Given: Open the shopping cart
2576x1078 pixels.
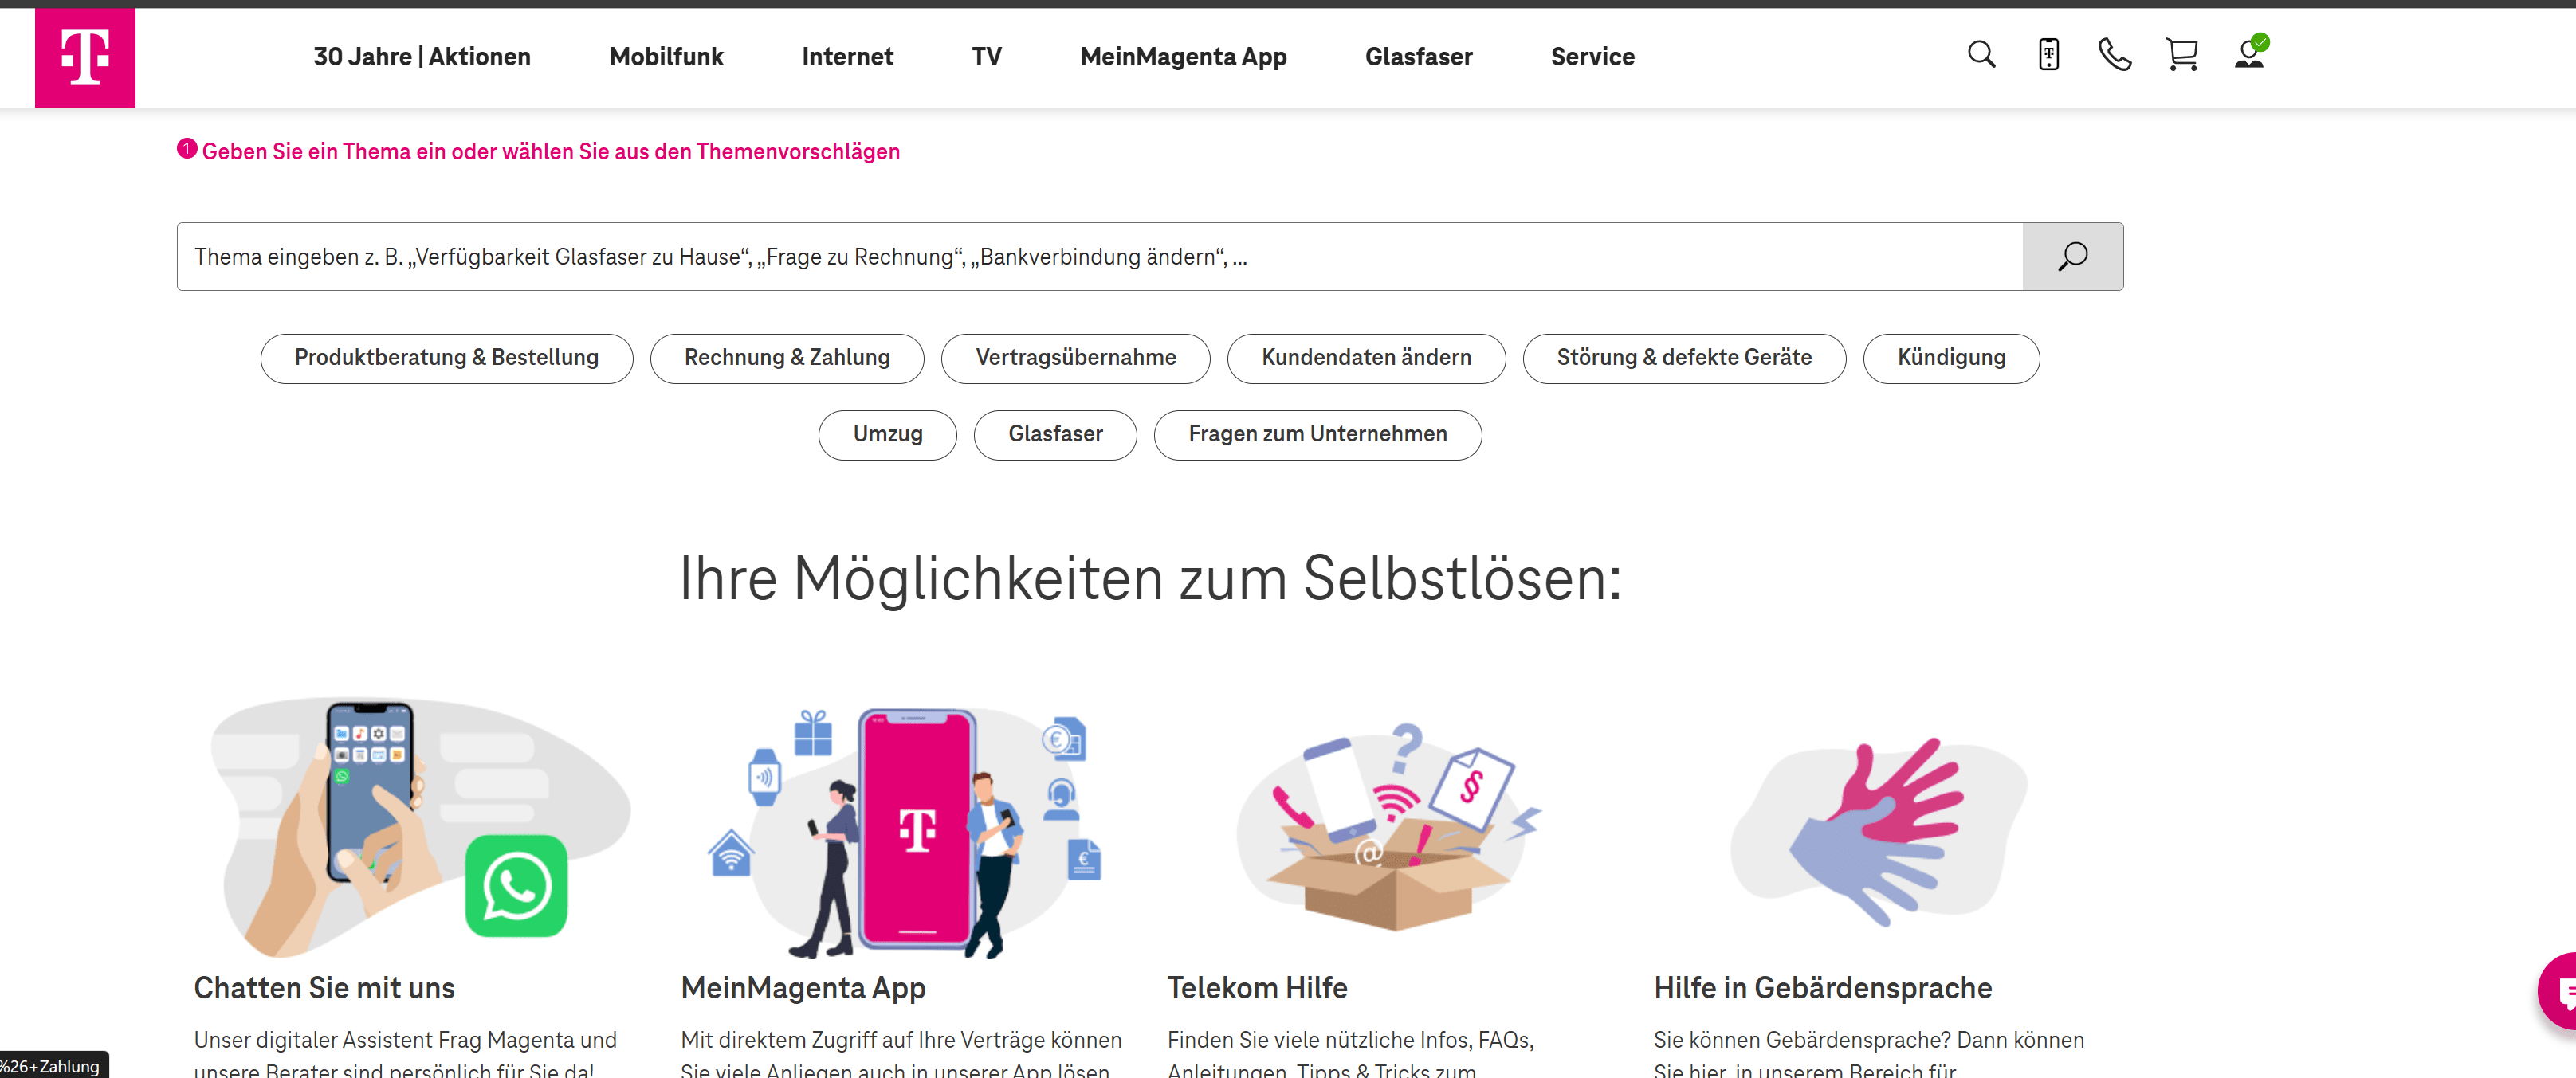Looking at the screenshot, I should (x=2181, y=55).
